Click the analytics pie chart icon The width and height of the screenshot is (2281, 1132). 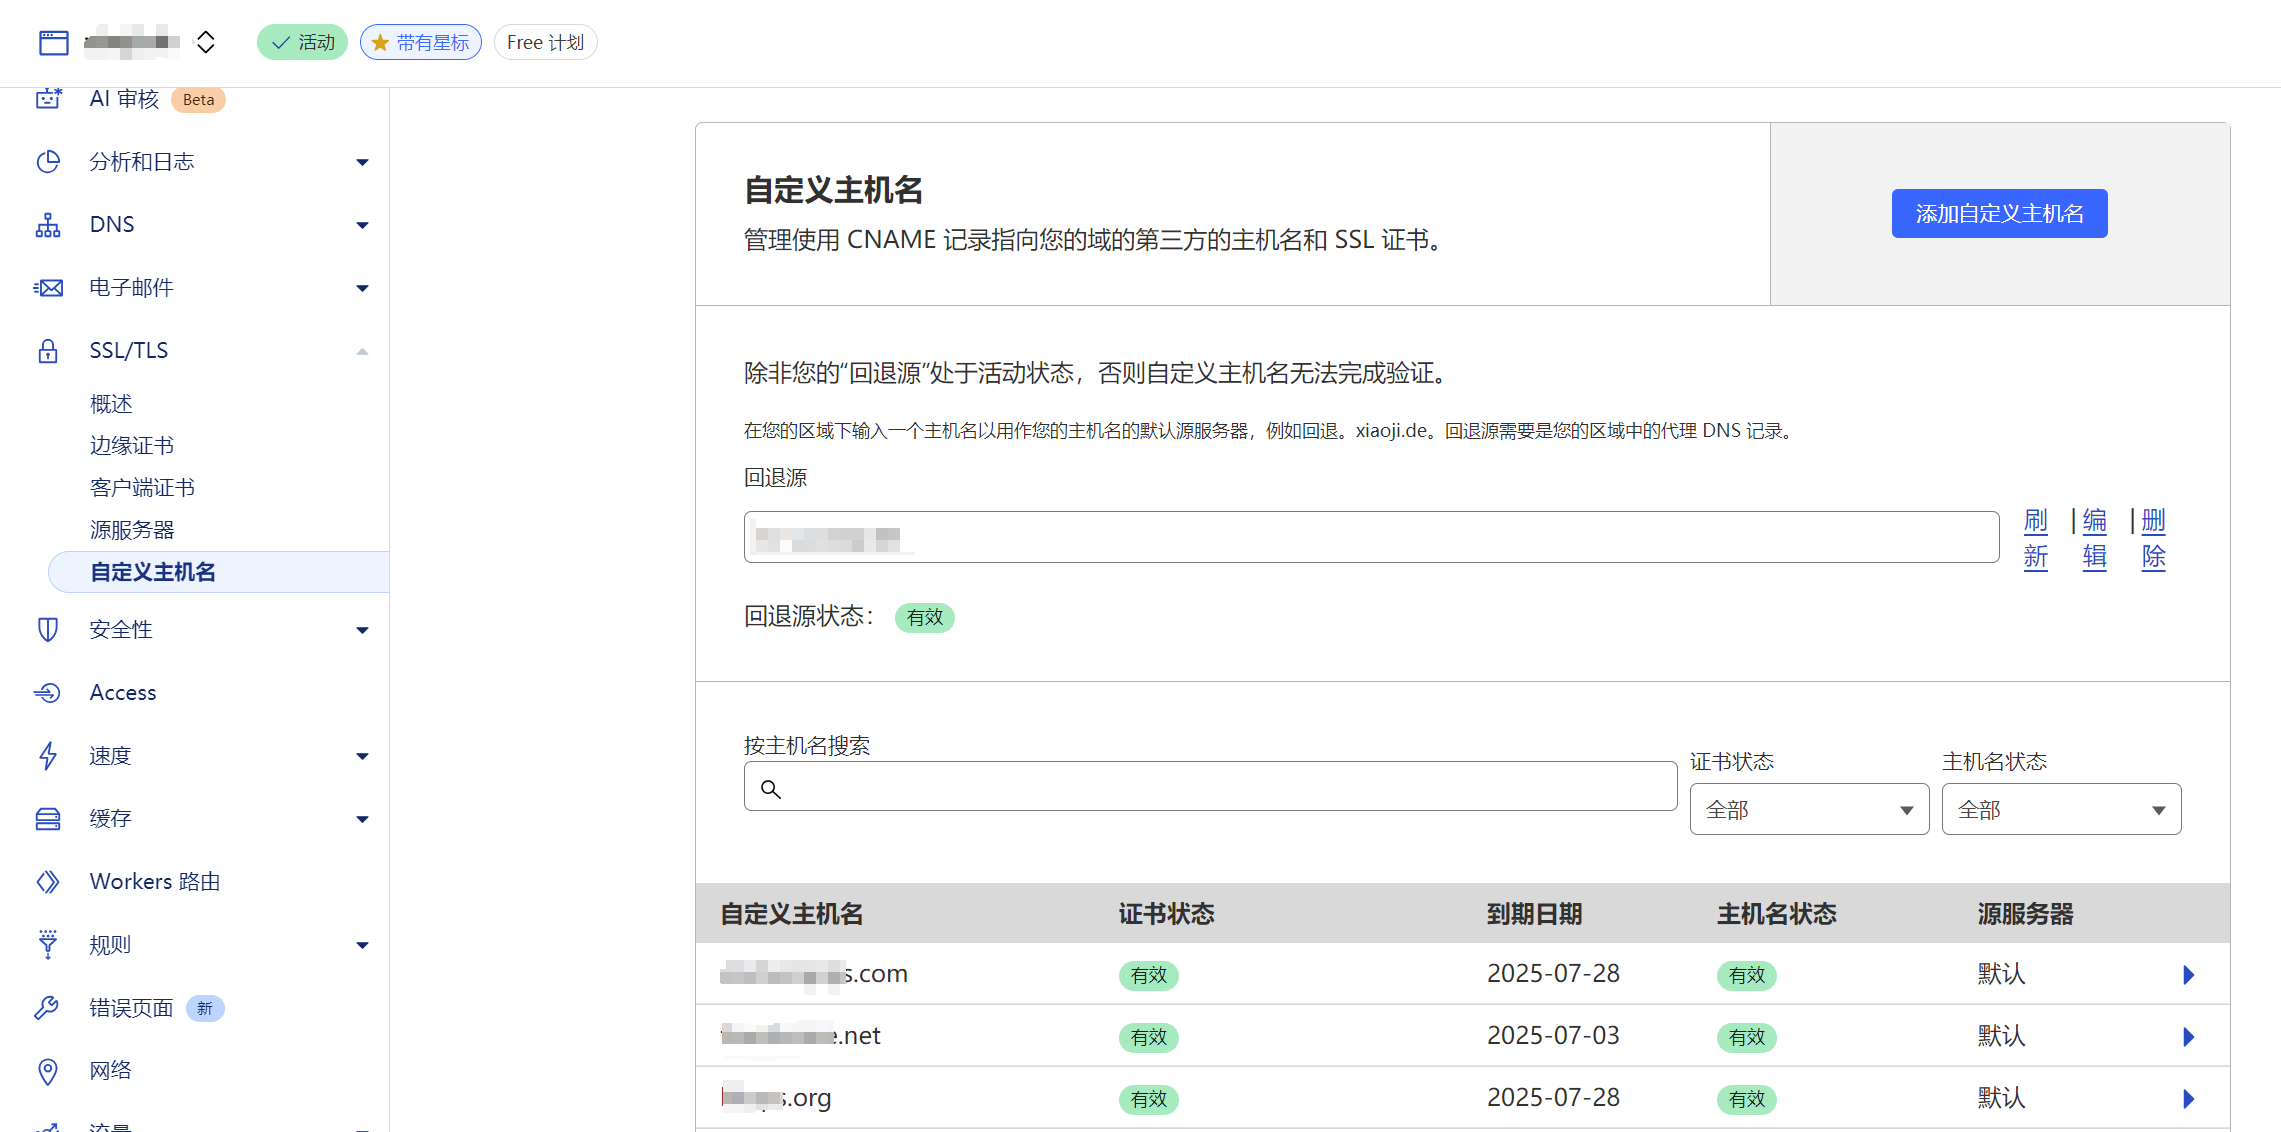click(x=48, y=162)
